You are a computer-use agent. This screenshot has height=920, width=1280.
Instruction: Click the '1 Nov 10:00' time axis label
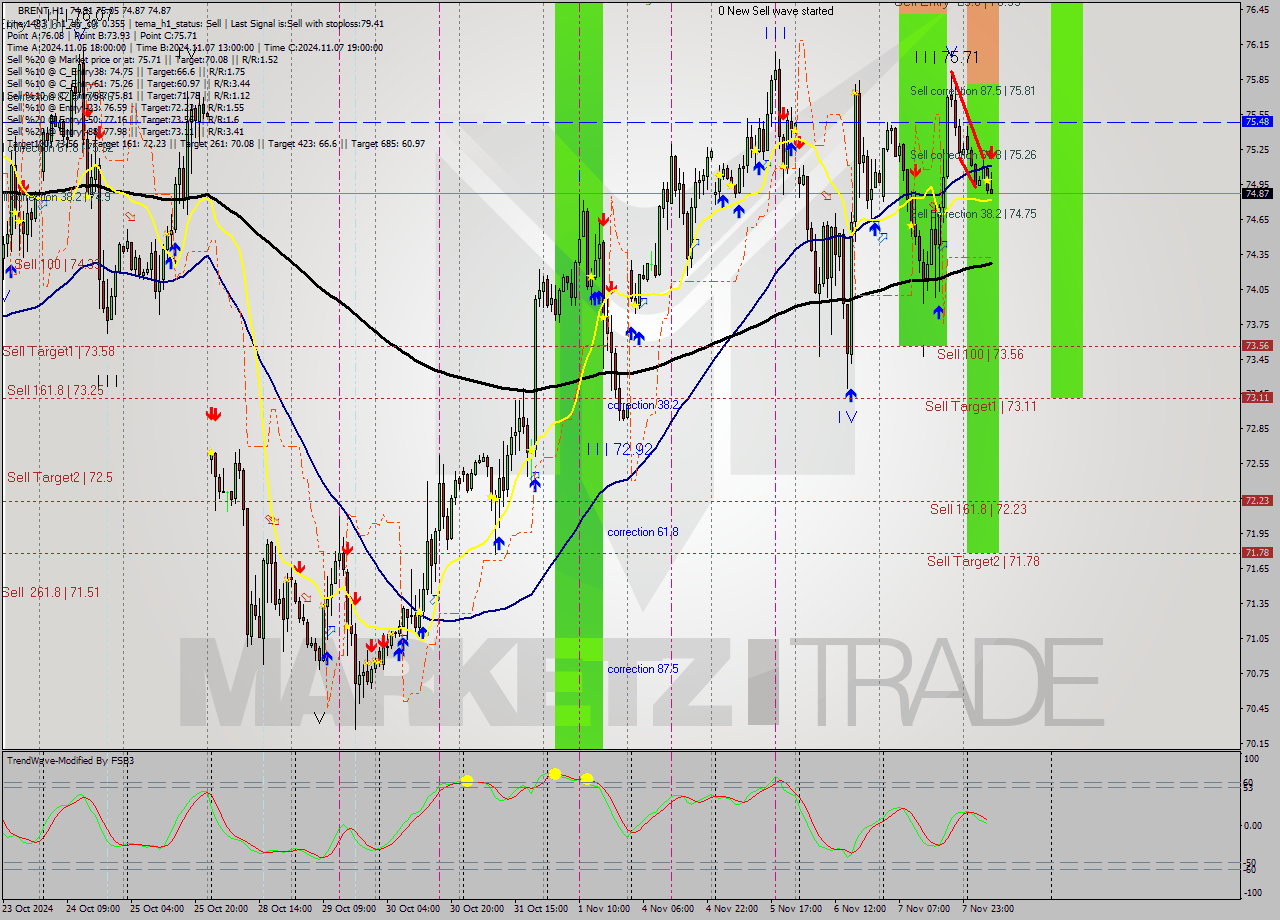click(603, 909)
